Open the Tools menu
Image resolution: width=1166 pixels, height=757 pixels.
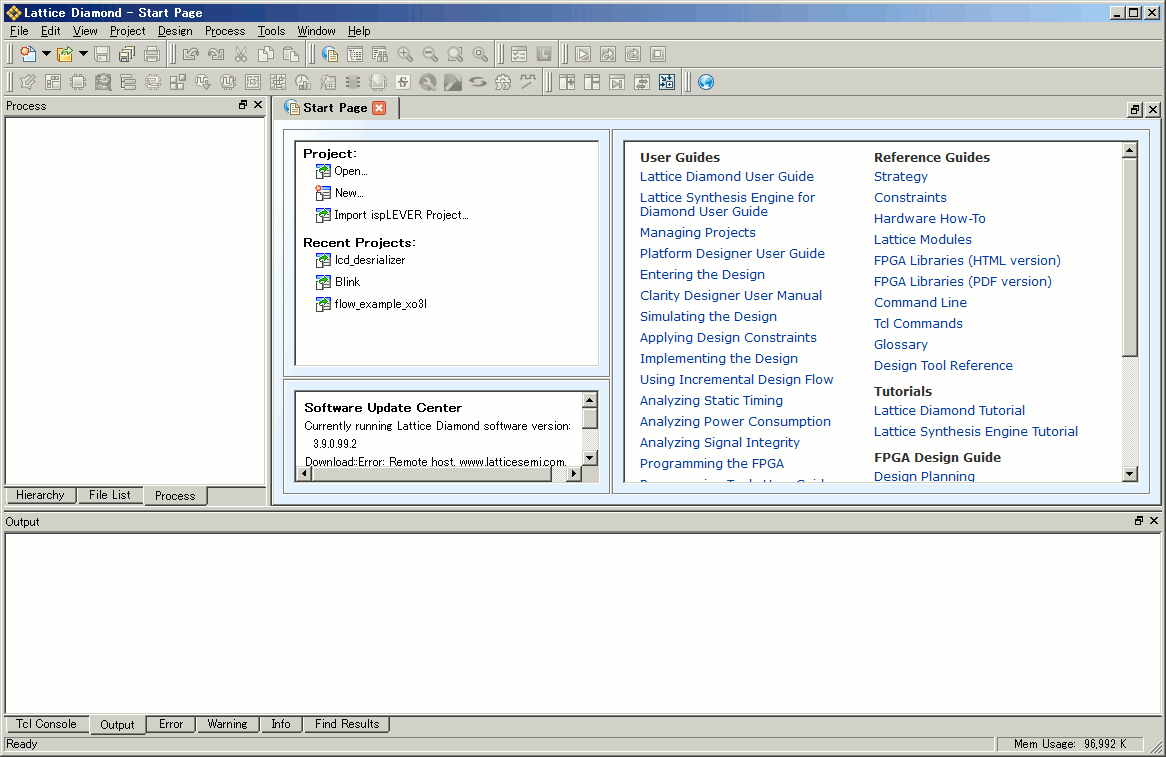click(x=271, y=31)
